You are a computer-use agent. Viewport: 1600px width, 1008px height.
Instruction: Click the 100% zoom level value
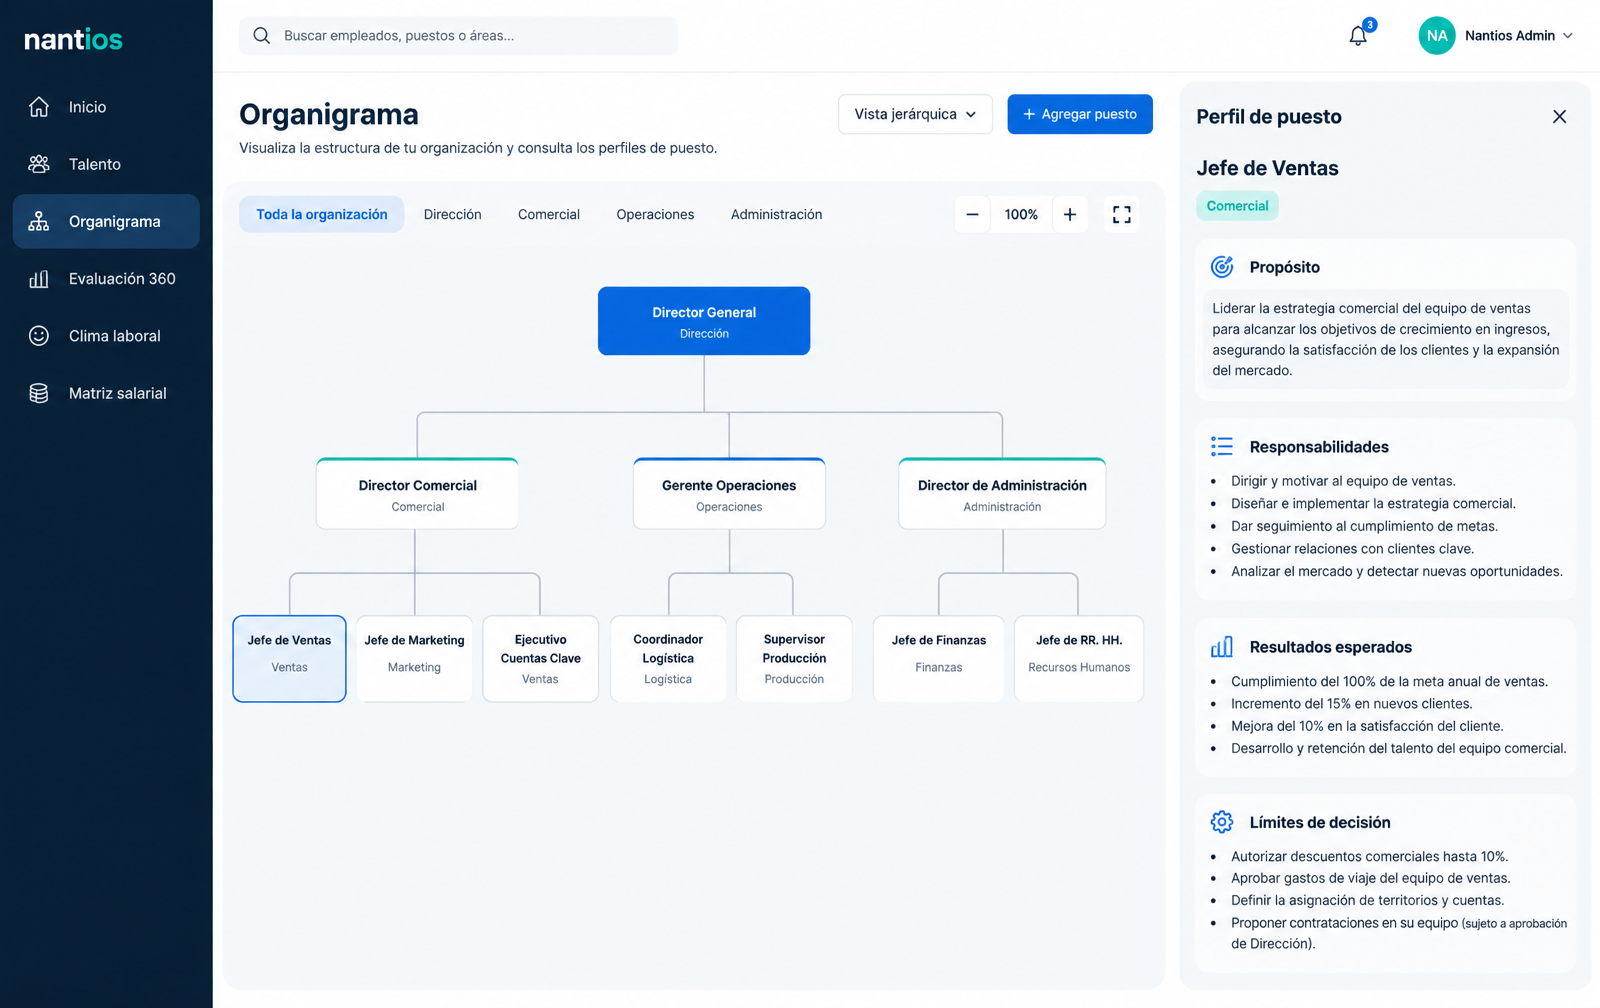tap(1021, 214)
